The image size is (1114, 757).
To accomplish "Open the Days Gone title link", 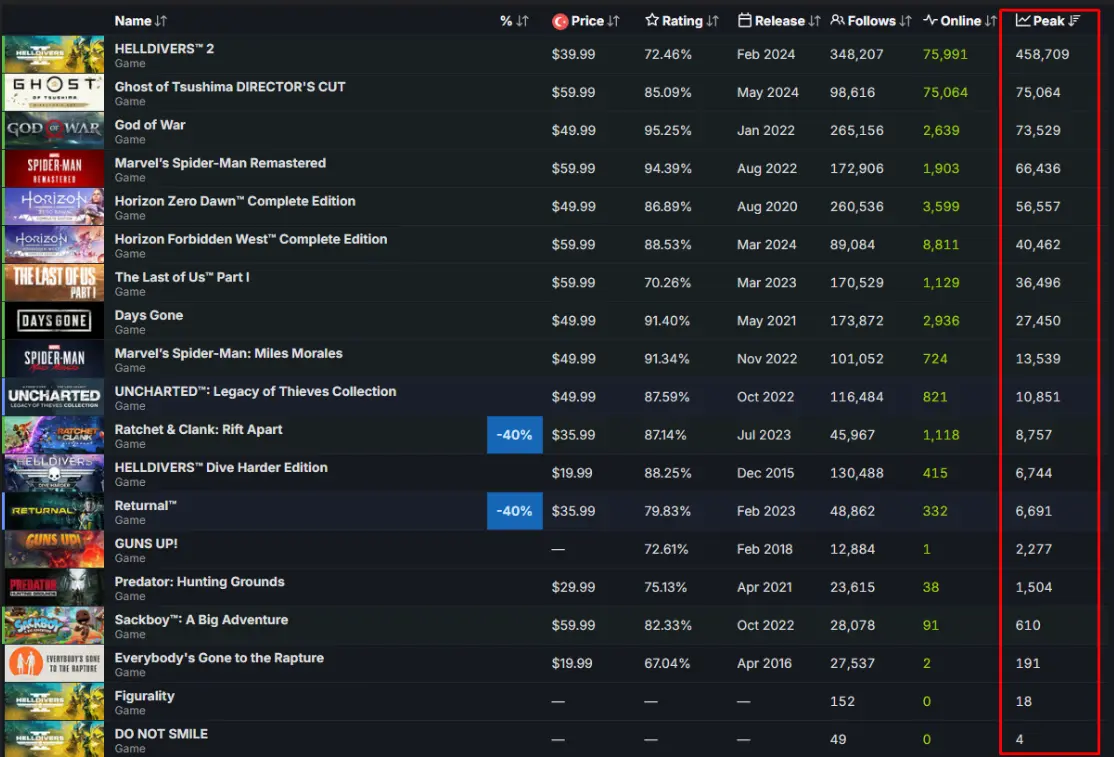I will (x=148, y=315).
